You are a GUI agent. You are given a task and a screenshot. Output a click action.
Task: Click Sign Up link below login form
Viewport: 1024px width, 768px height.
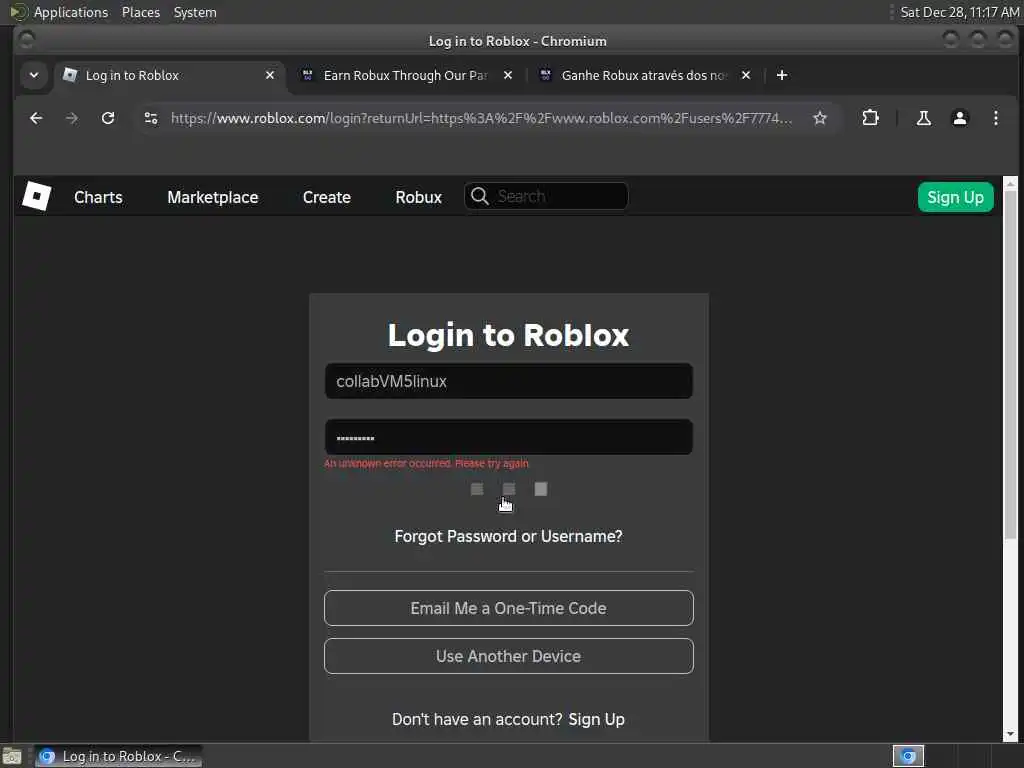(x=596, y=719)
